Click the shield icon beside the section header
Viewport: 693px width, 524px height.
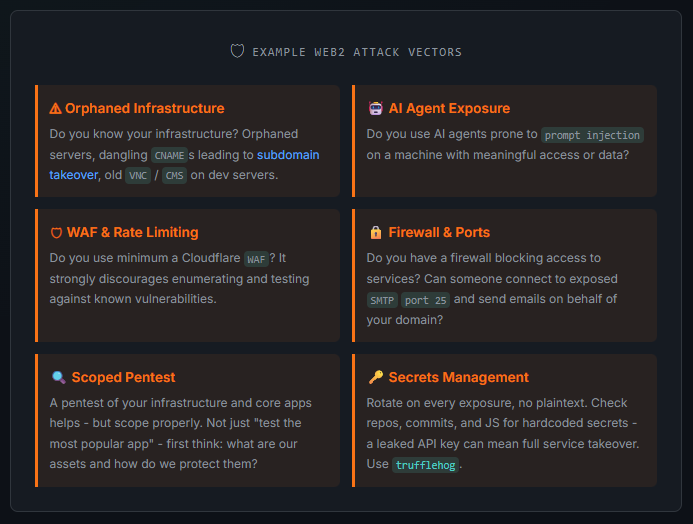[237, 51]
